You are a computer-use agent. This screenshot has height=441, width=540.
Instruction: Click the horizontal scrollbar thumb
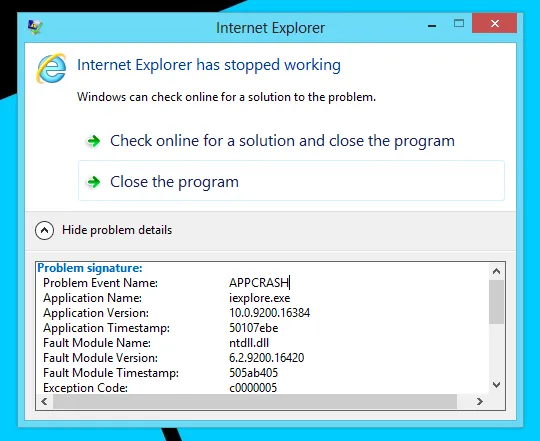pyautogui.click(x=255, y=401)
